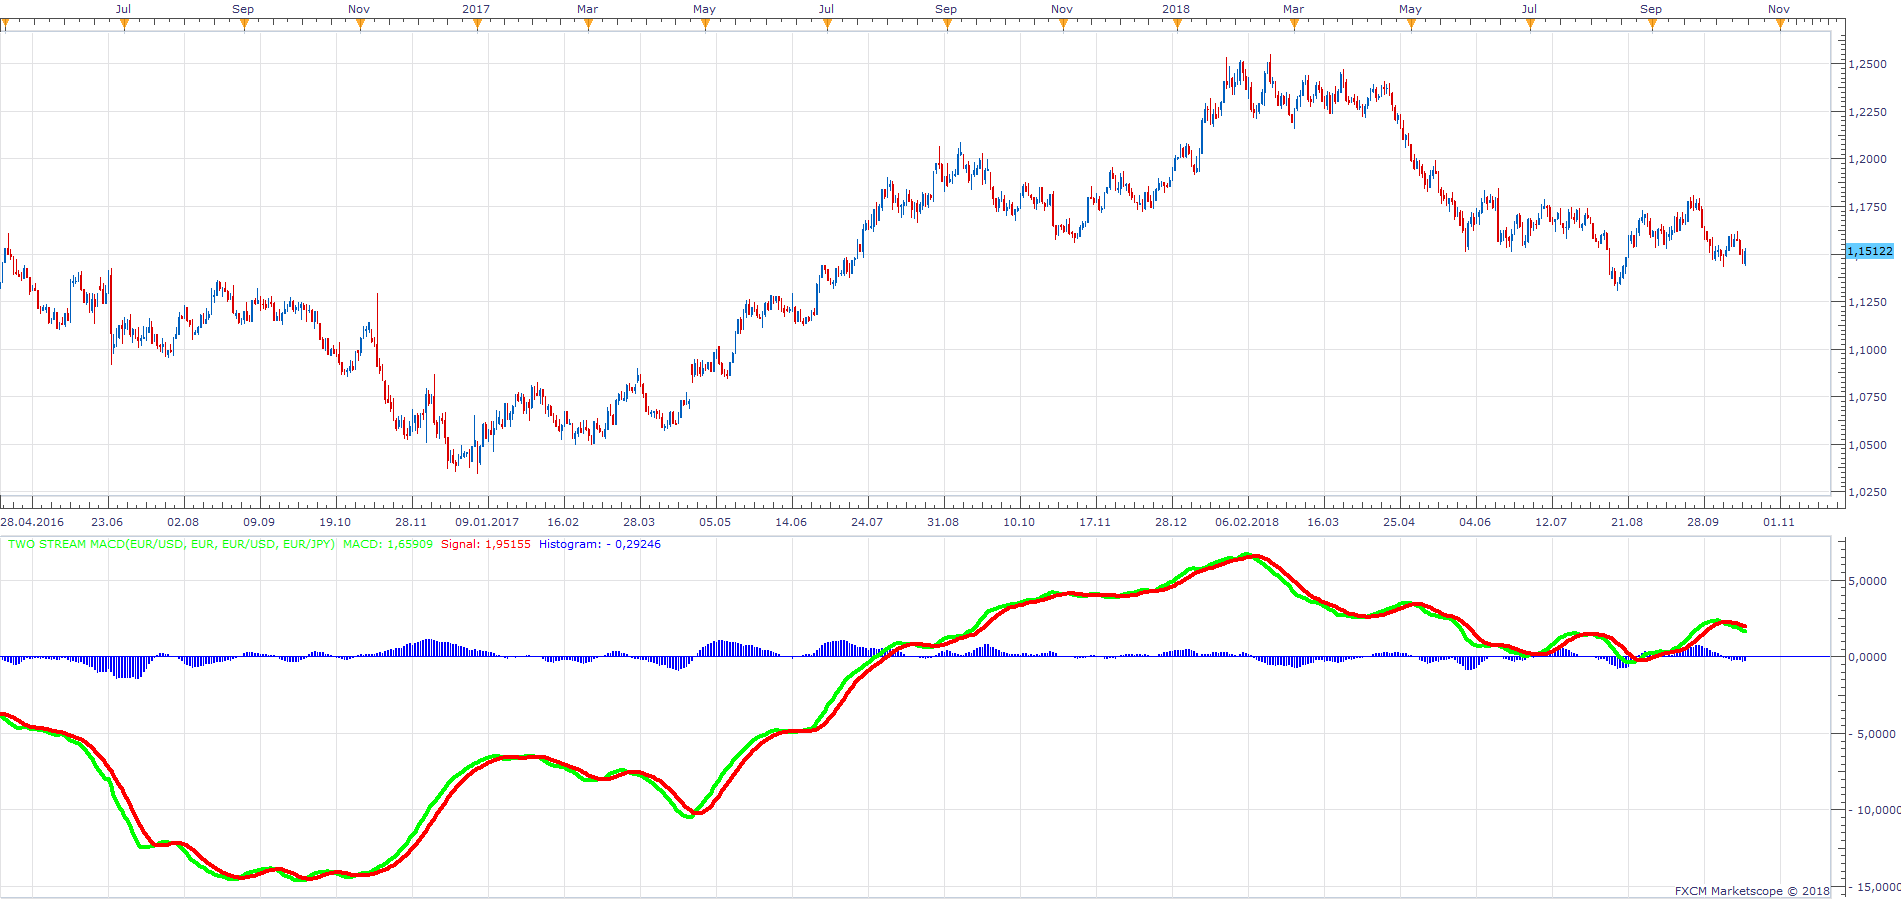
Task: Click the 17.11 date axis label
Action: pyautogui.click(x=1095, y=522)
